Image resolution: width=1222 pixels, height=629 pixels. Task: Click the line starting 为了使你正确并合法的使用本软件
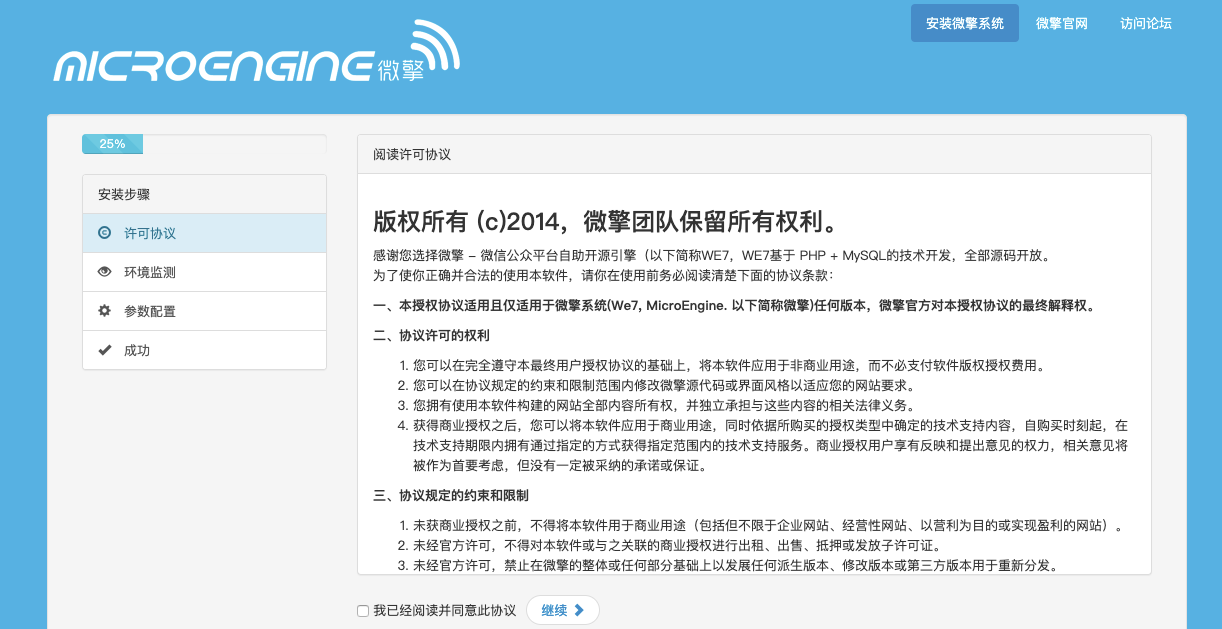tap(602, 275)
